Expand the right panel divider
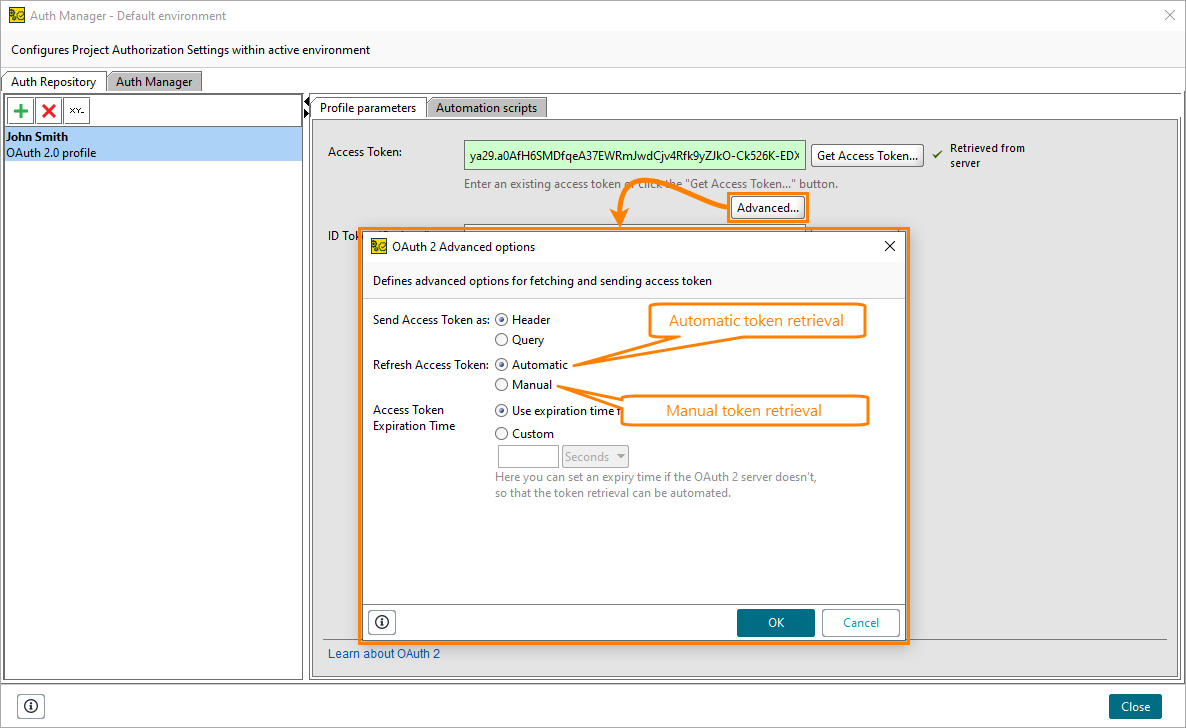The width and height of the screenshot is (1186, 728). 305,113
